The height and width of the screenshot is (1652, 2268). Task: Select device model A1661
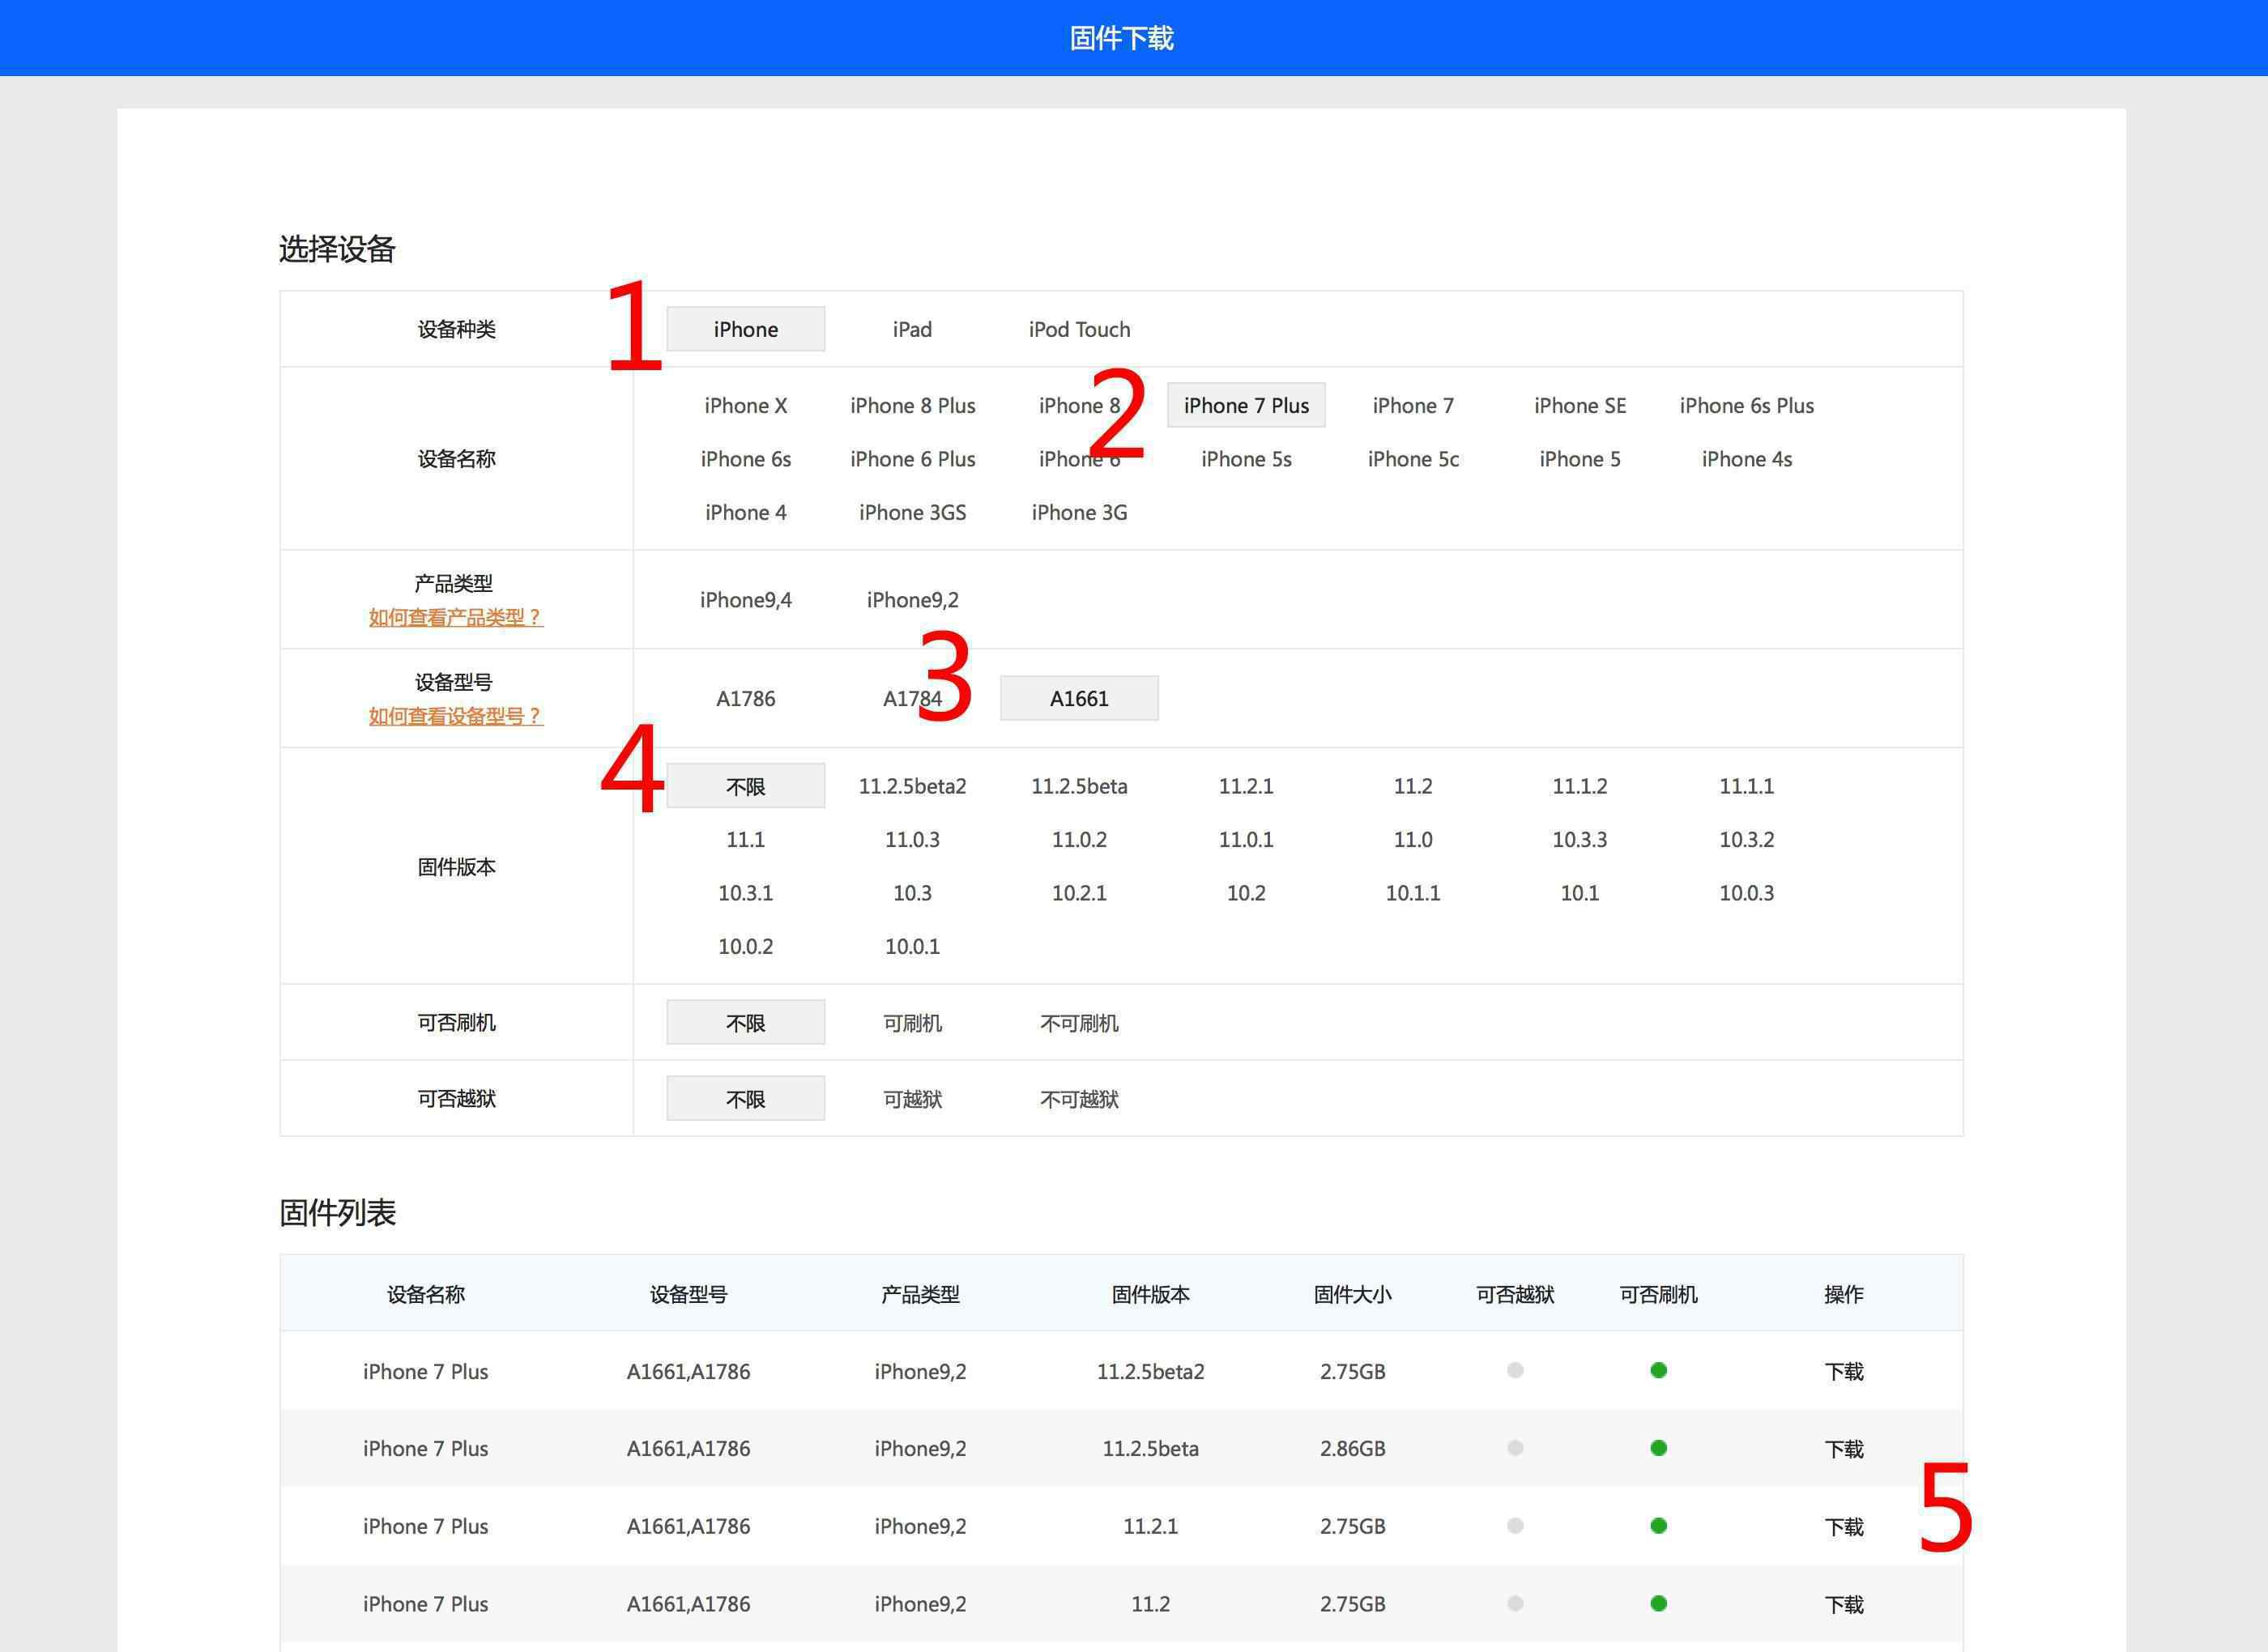(1079, 698)
